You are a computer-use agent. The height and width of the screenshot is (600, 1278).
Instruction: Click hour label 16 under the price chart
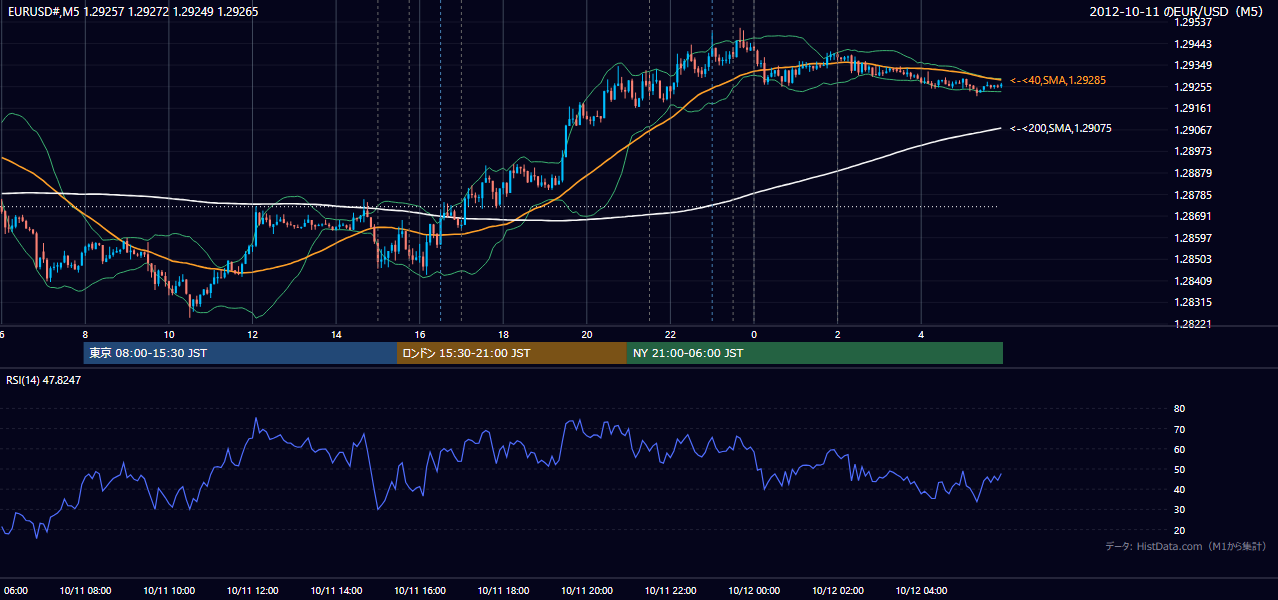click(x=420, y=335)
